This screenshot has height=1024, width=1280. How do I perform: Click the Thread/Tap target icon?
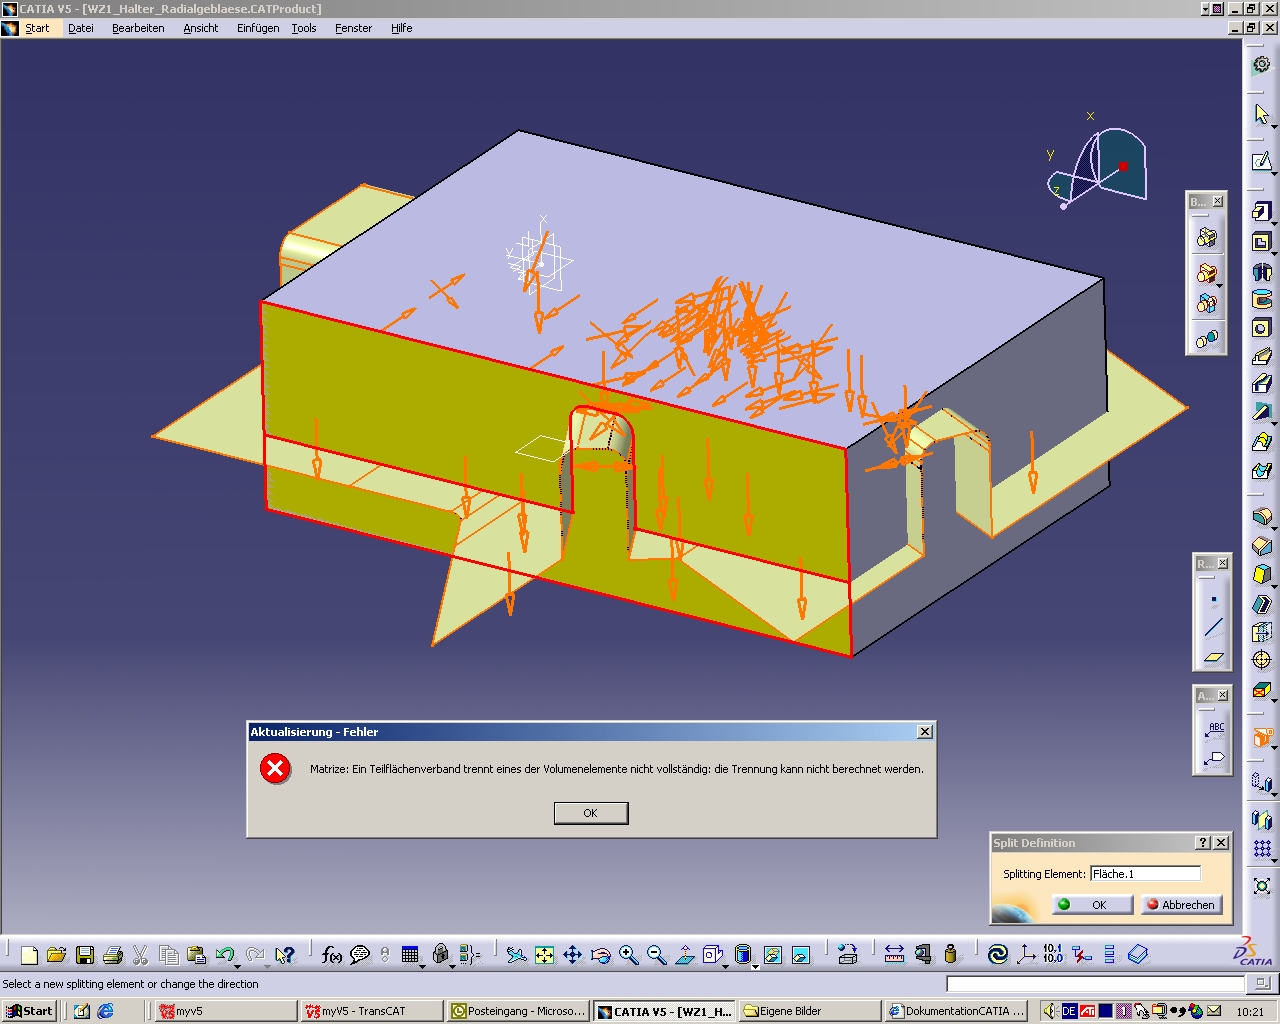(1262, 660)
